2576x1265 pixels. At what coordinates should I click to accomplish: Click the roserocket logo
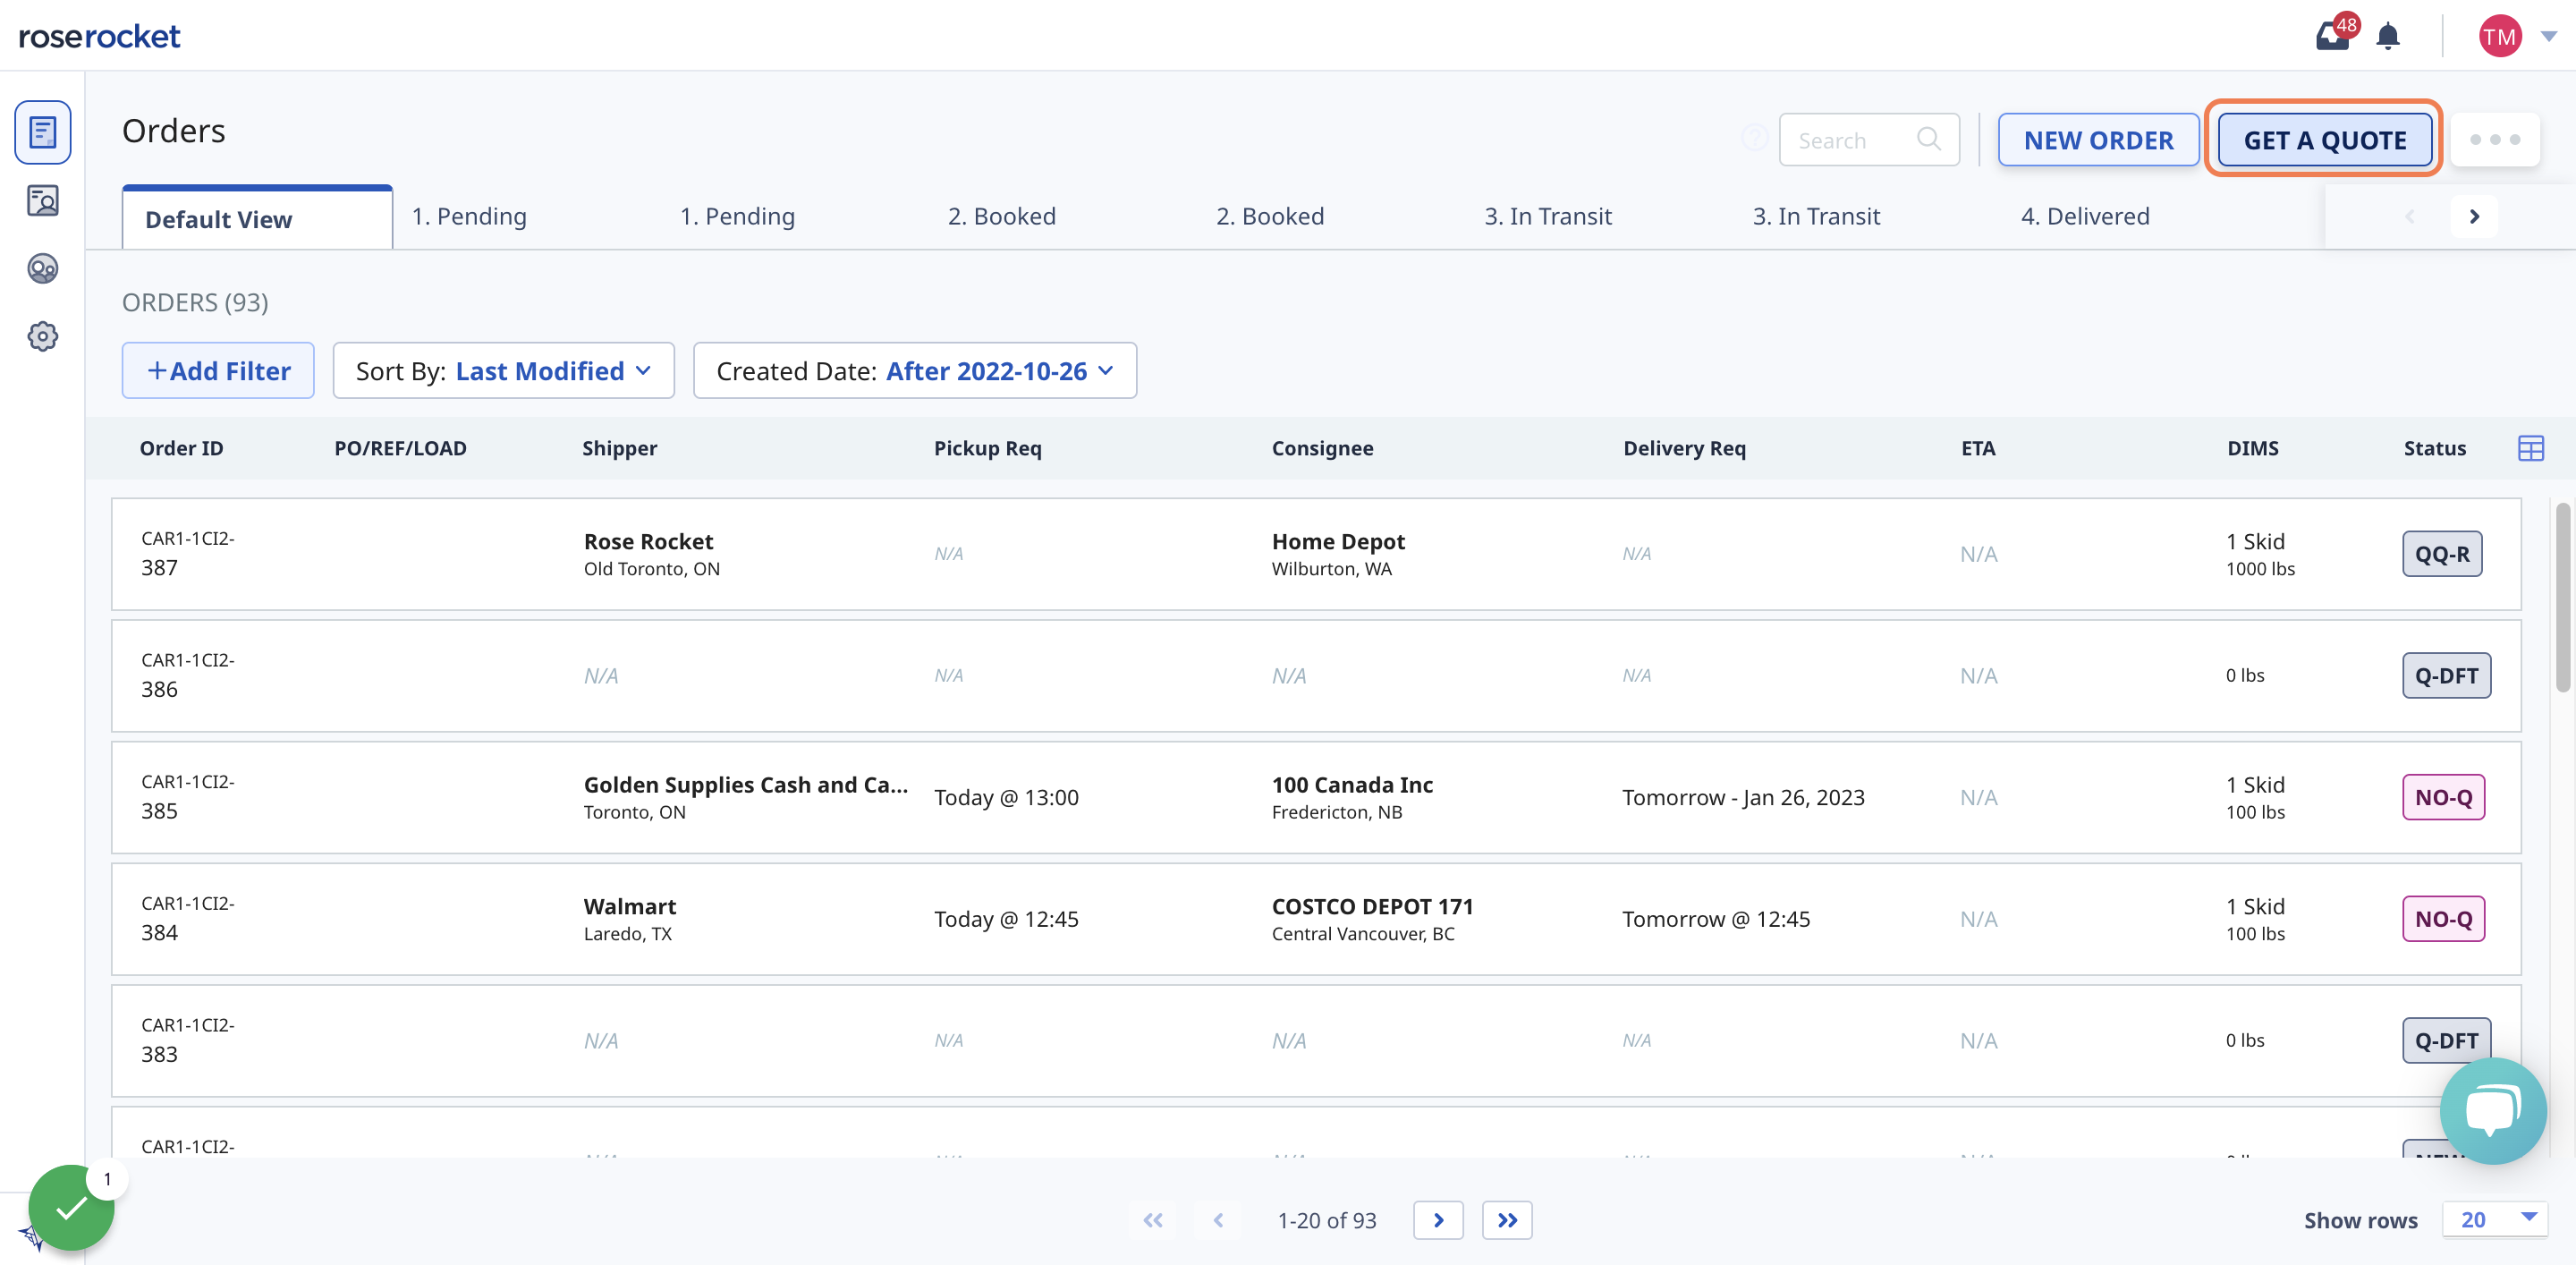[x=99, y=36]
